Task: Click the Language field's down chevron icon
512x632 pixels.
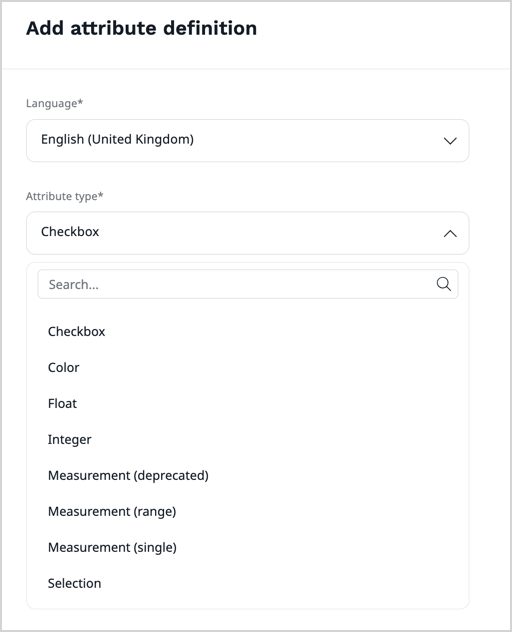Action: 450,141
